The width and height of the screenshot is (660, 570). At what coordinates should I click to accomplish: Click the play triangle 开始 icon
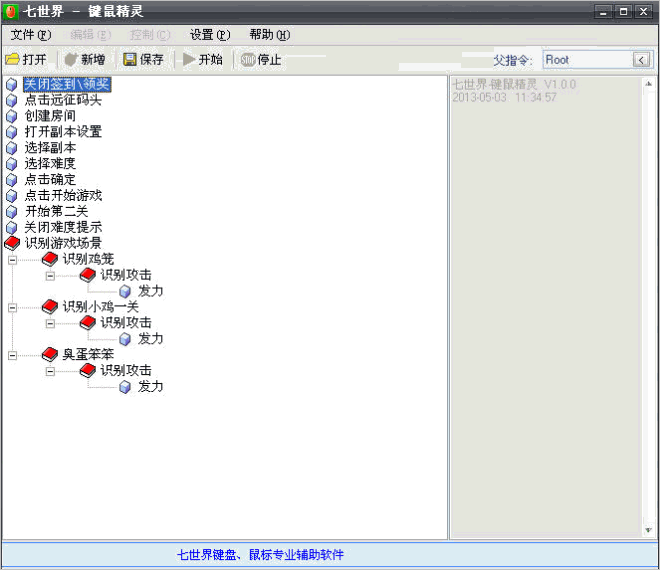click(x=189, y=59)
